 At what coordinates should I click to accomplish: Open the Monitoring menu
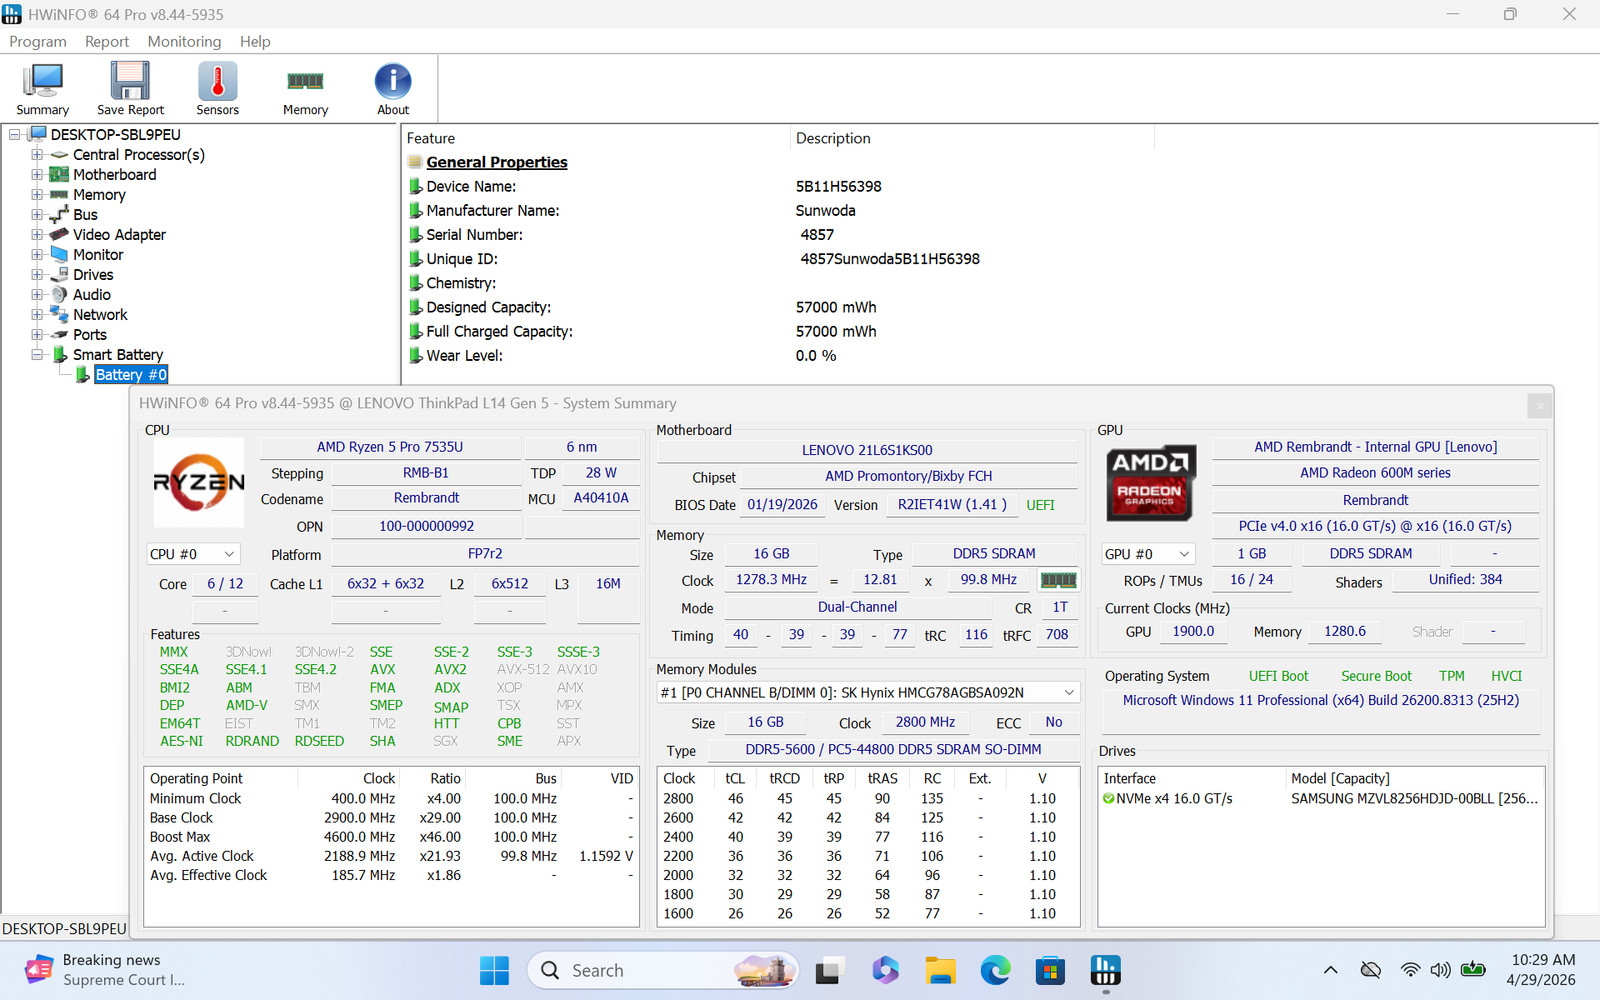(x=184, y=41)
